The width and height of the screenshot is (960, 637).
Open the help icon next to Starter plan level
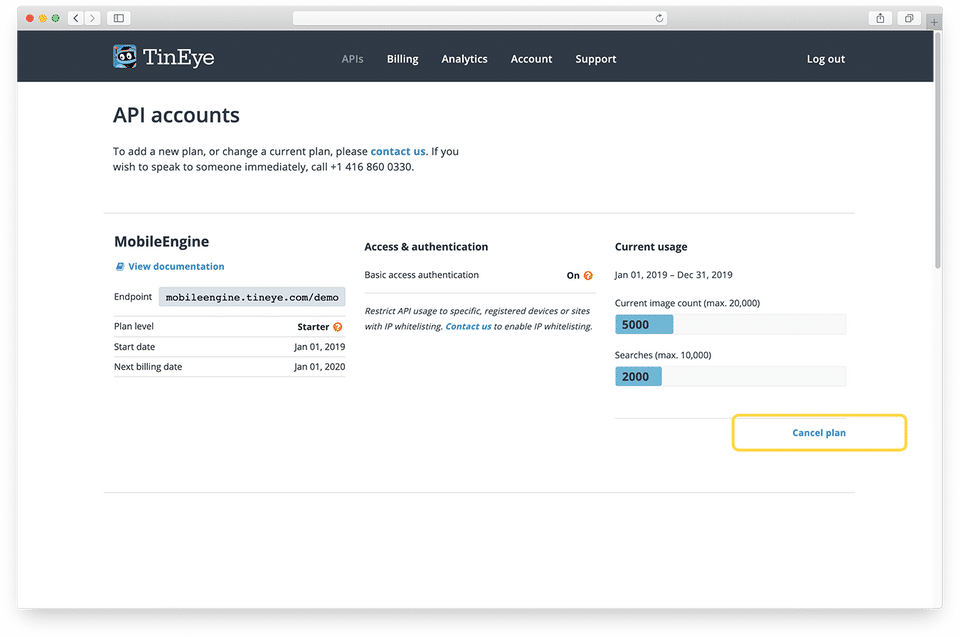[x=337, y=327]
